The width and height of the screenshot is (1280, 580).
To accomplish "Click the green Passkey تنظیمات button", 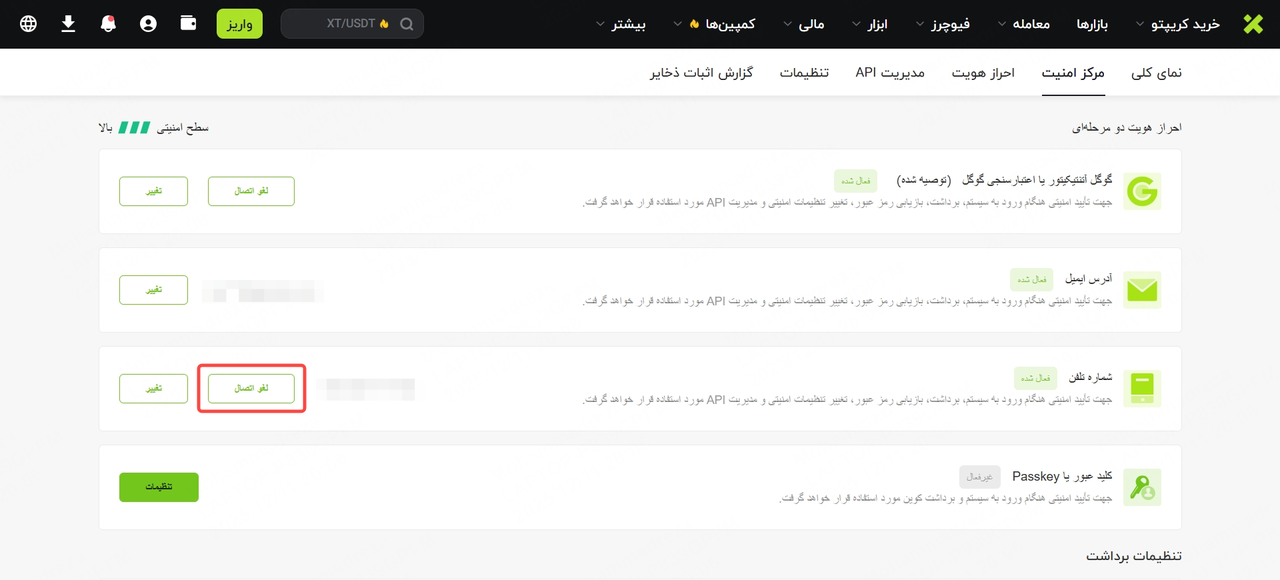I will pyautogui.click(x=159, y=487).
